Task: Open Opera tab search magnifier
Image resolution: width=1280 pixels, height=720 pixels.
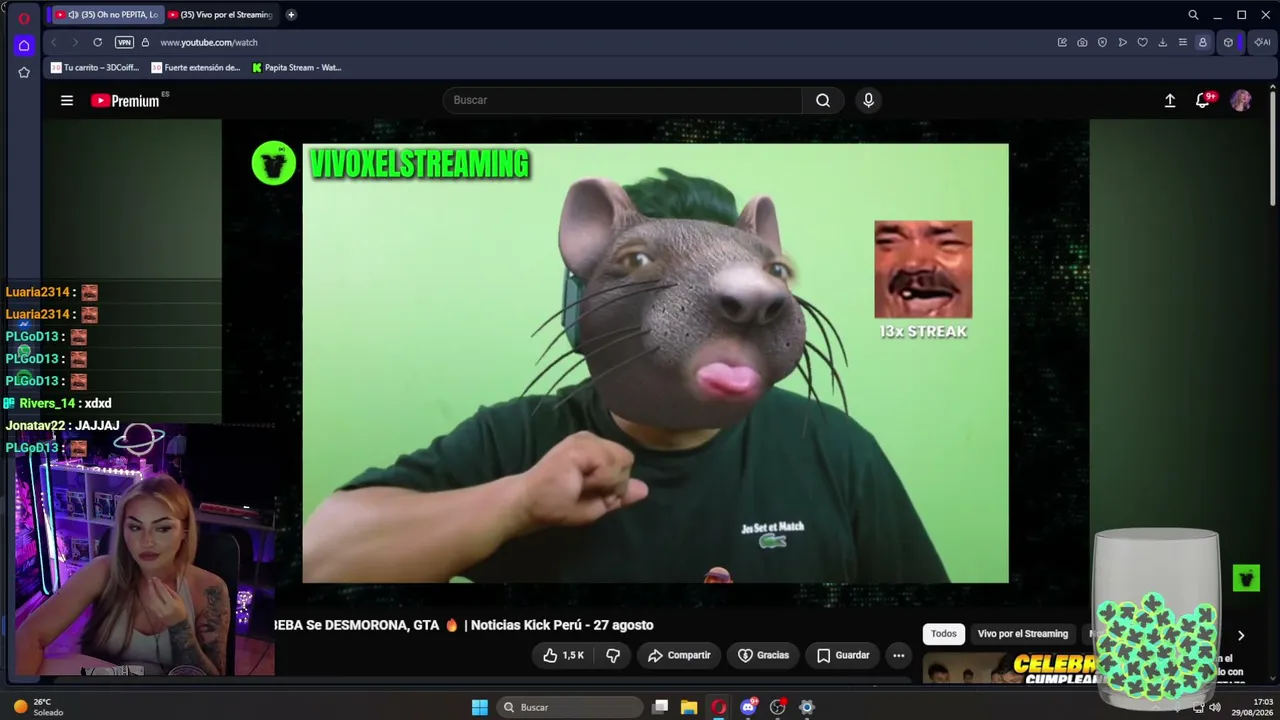Action: (1193, 15)
